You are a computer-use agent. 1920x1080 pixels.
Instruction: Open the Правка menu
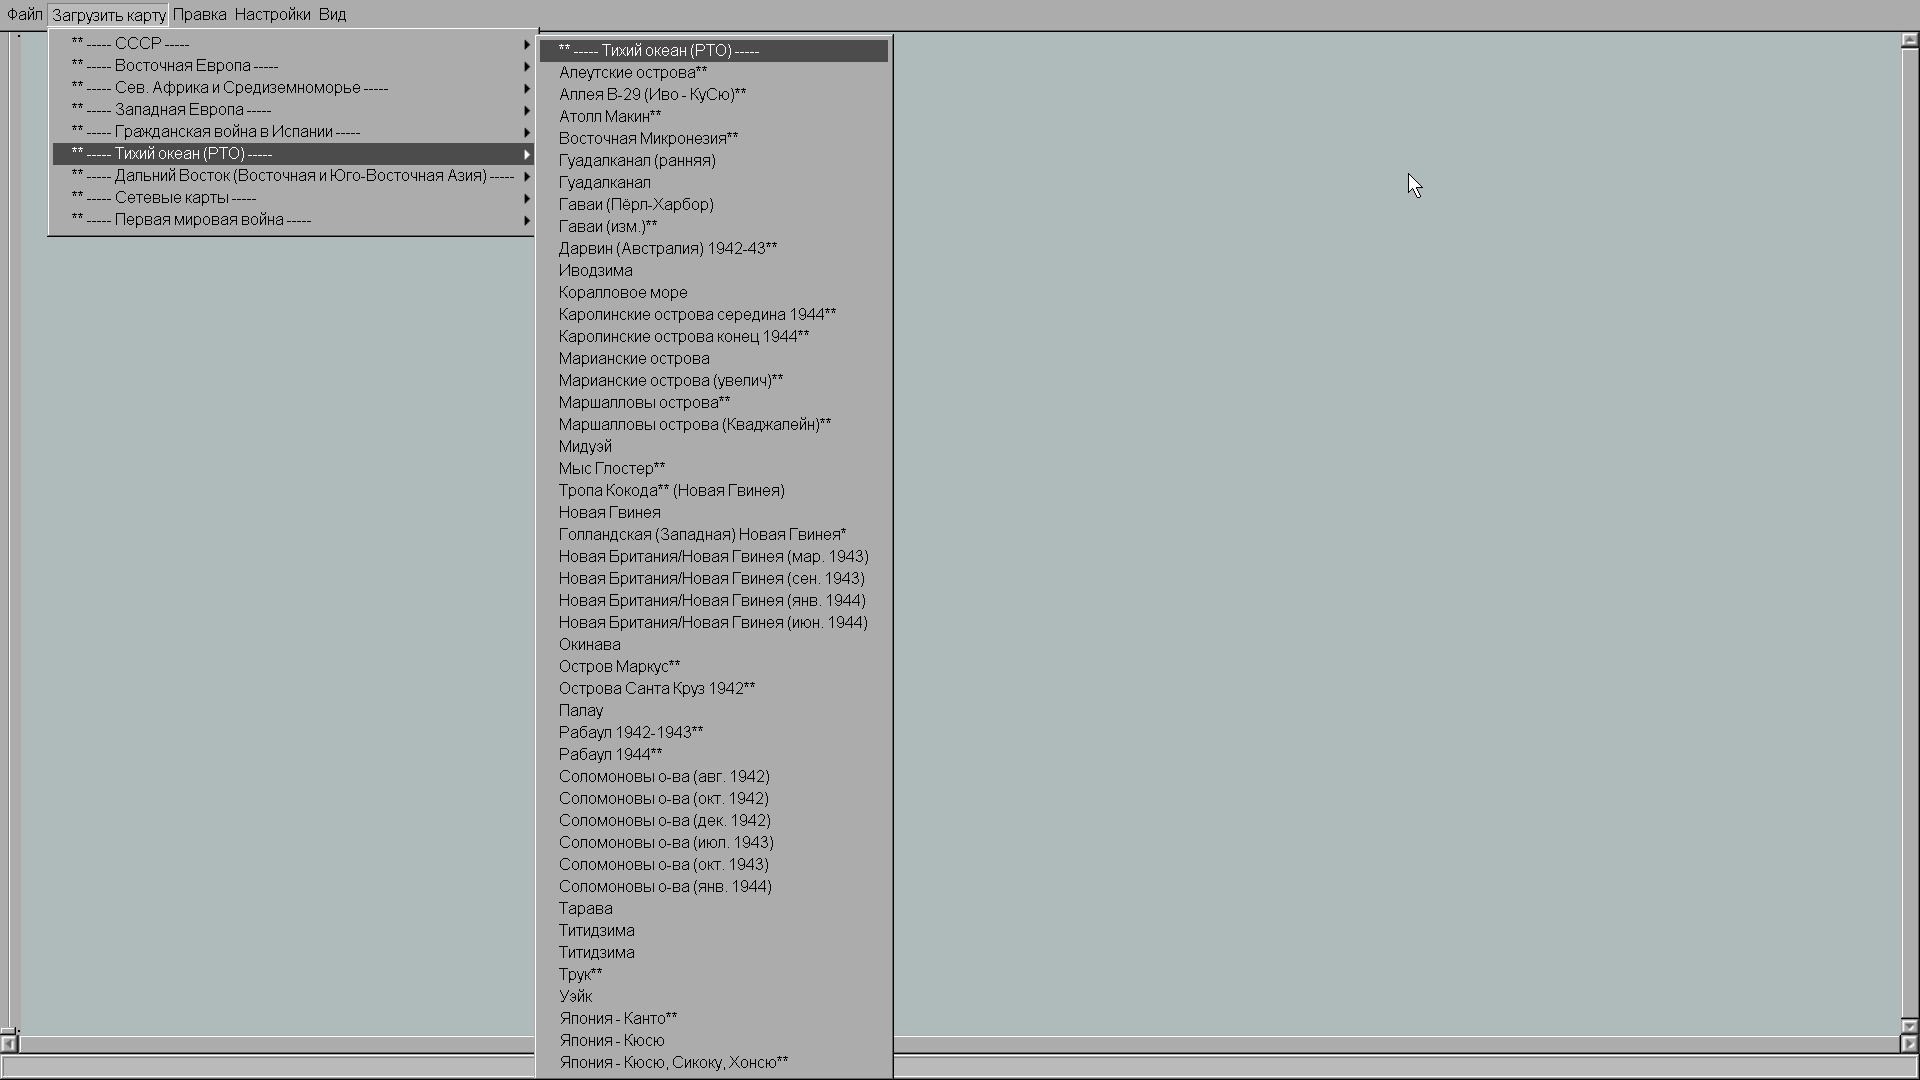(199, 15)
